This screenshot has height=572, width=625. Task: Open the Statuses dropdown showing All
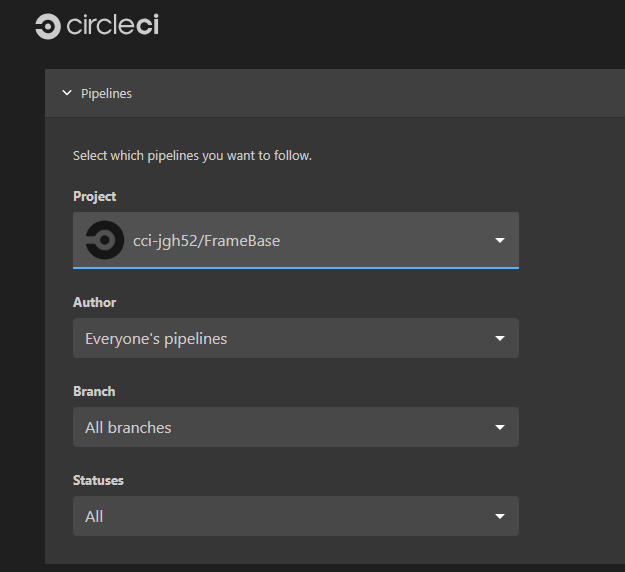[x=296, y=516]
